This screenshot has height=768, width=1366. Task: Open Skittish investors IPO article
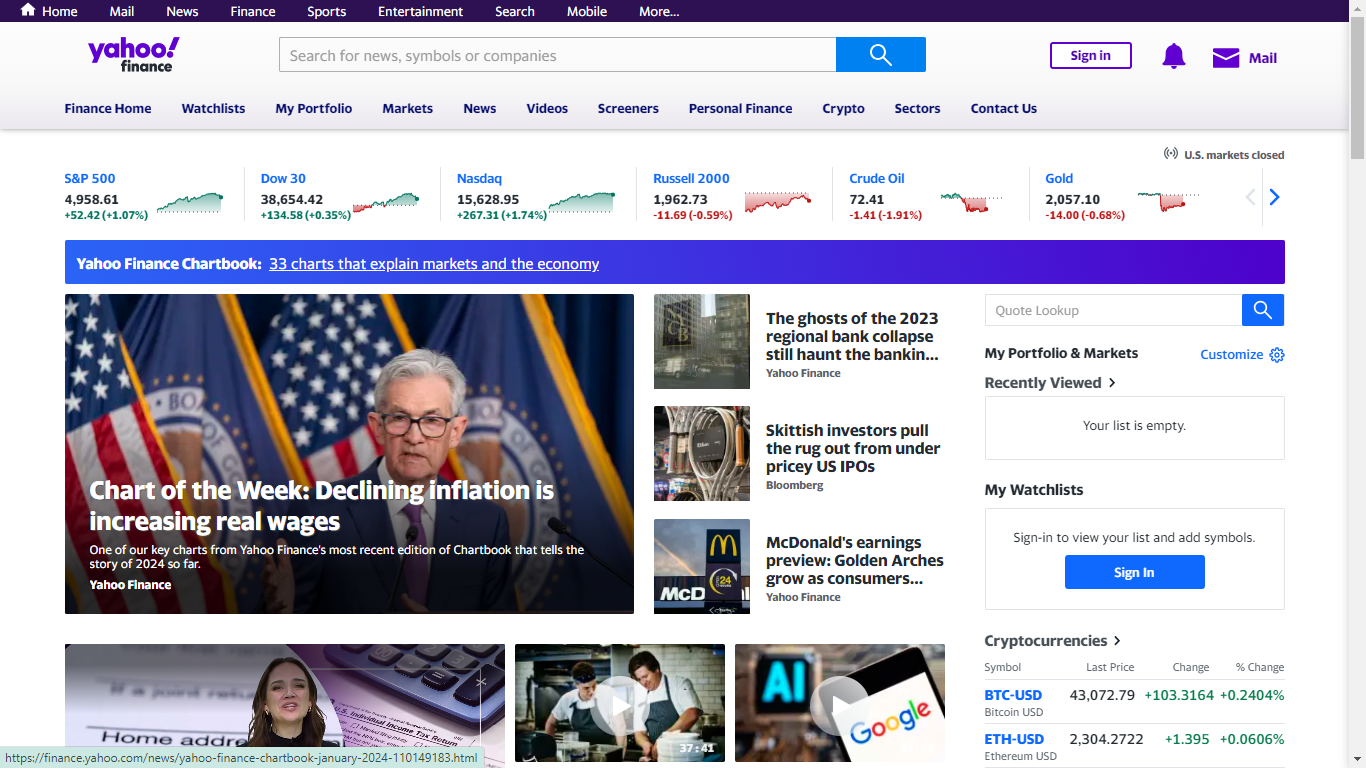pyautogui.click(x=853, y=448)
